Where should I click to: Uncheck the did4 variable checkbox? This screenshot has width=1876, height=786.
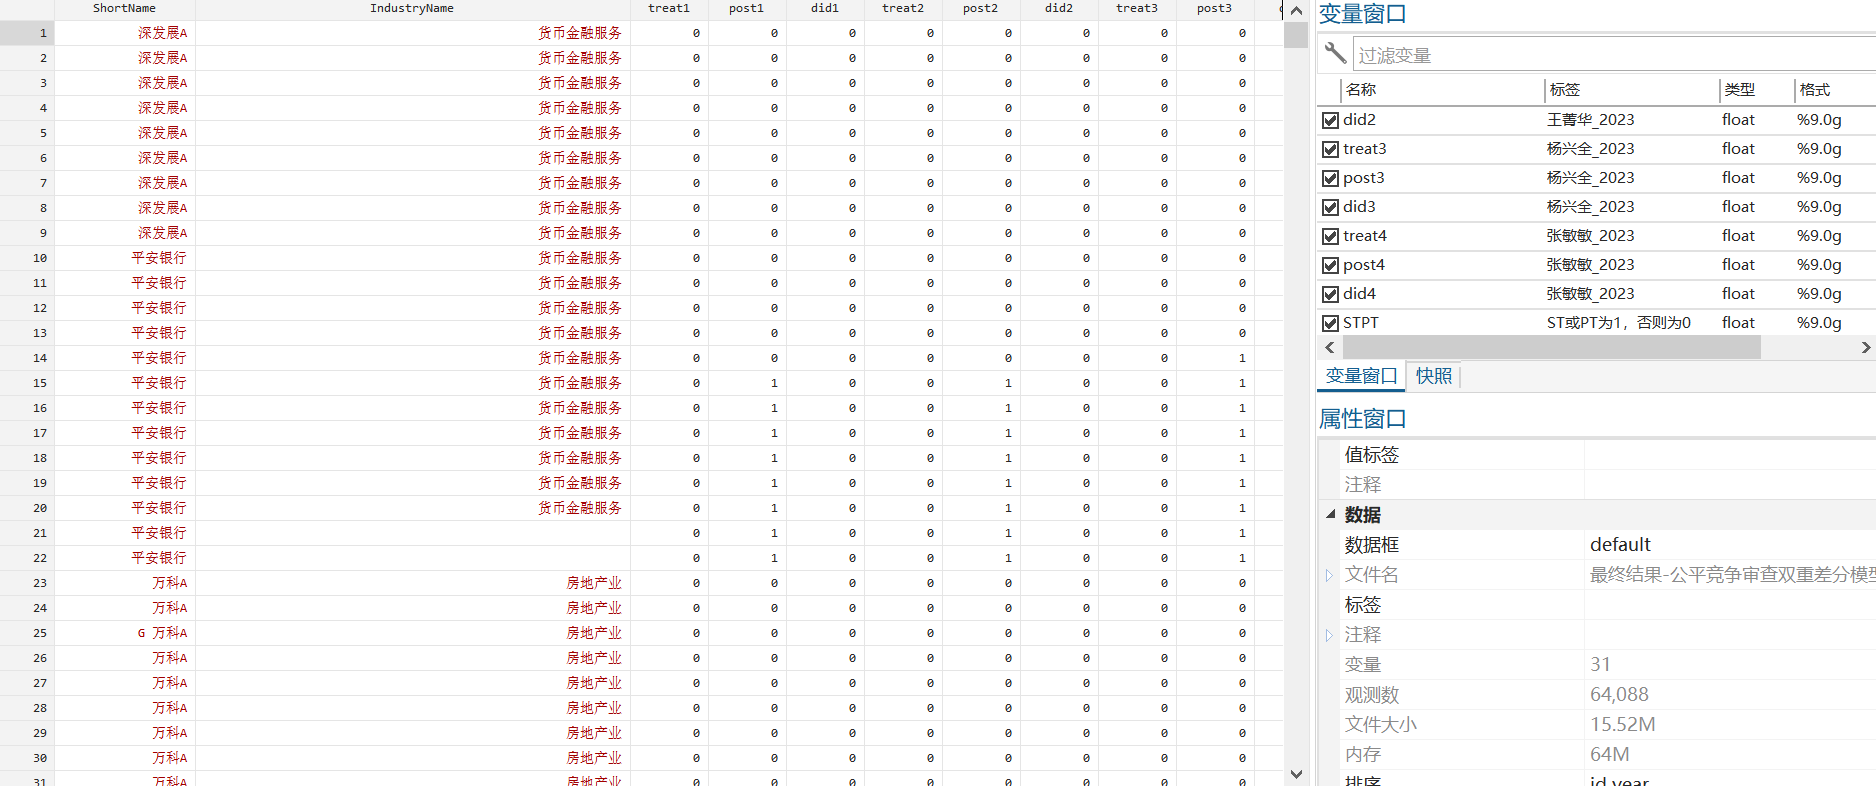[x=1330, y=294]
